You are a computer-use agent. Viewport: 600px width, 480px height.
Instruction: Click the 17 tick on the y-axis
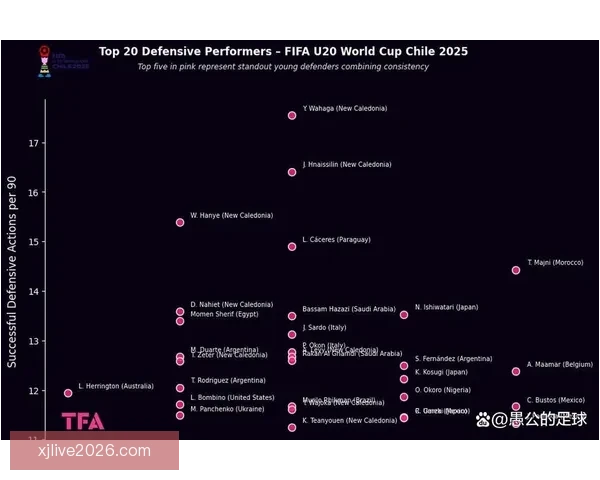click(x=32, y=144)
